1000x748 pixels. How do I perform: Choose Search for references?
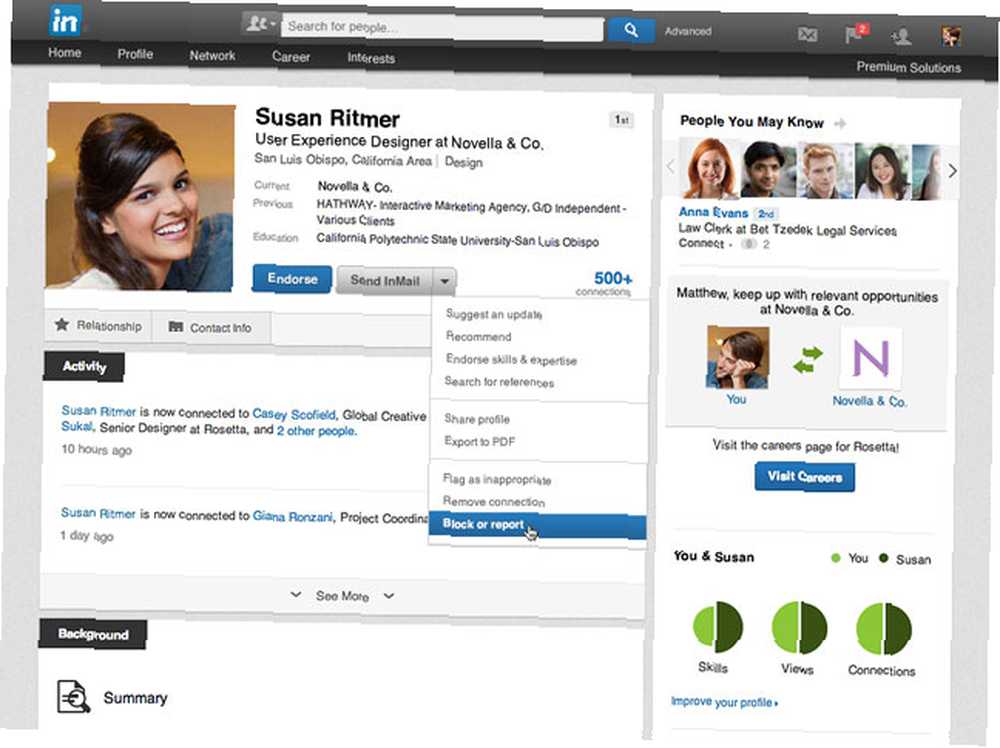click(499, 381)
